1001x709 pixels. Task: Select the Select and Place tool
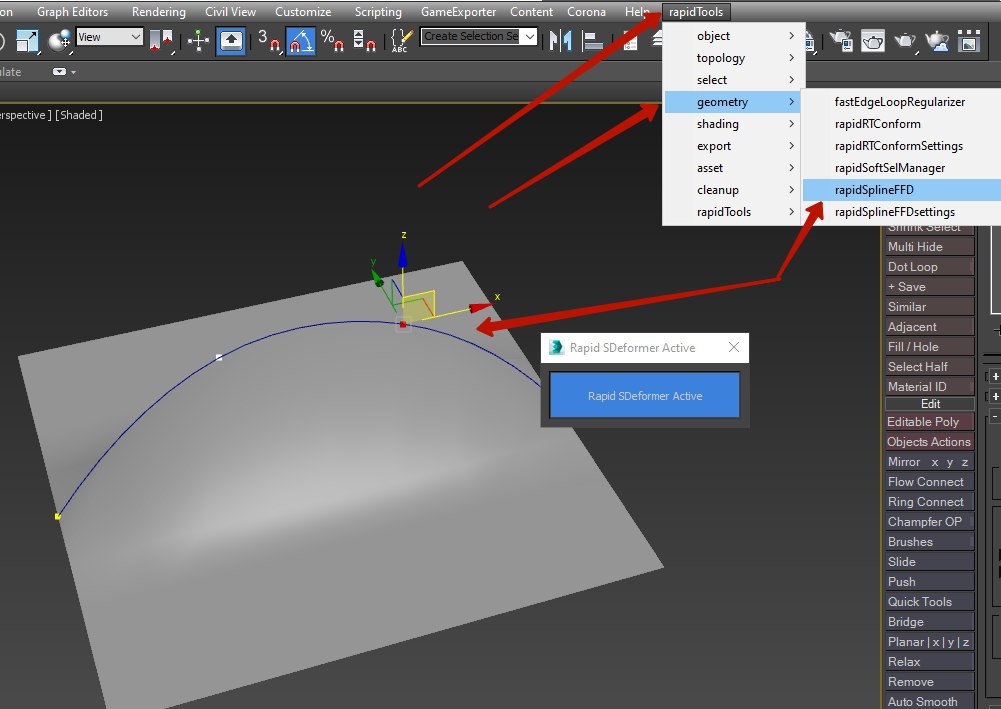tap(60, 41)
